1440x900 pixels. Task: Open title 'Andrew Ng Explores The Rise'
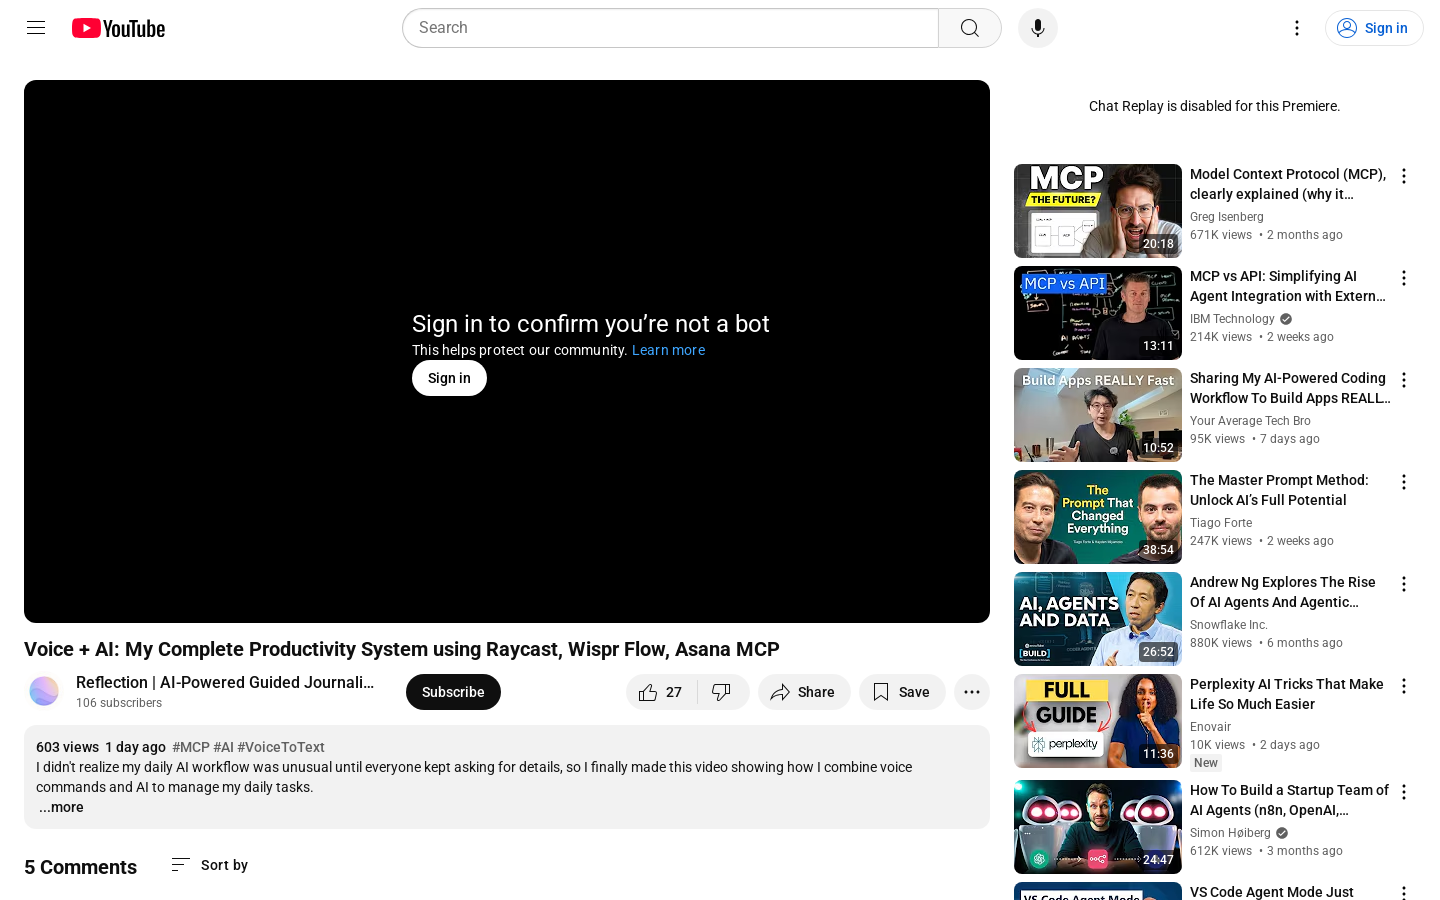(1283, 592)
